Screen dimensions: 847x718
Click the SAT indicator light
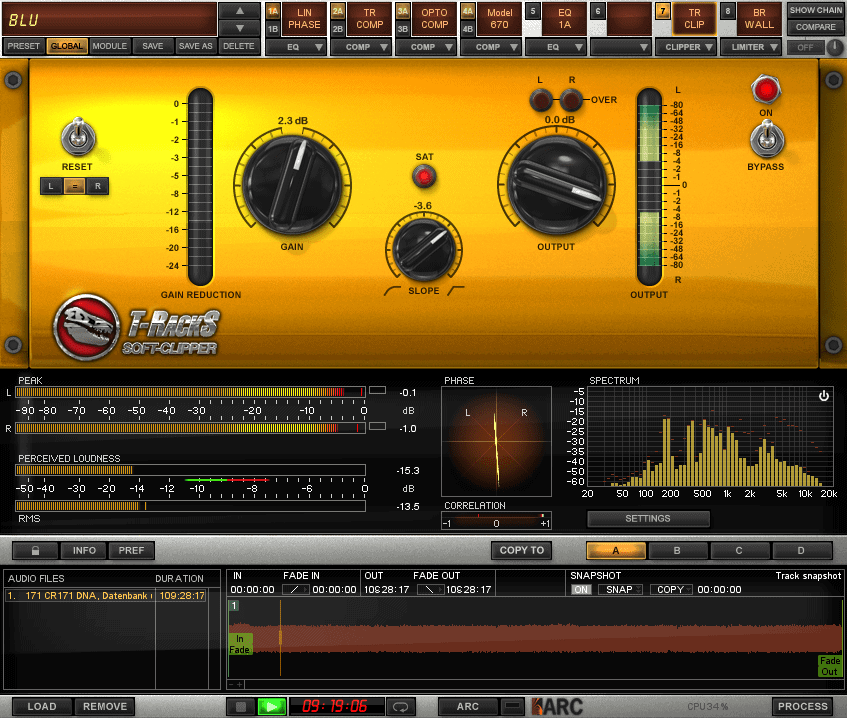point(424,176)
